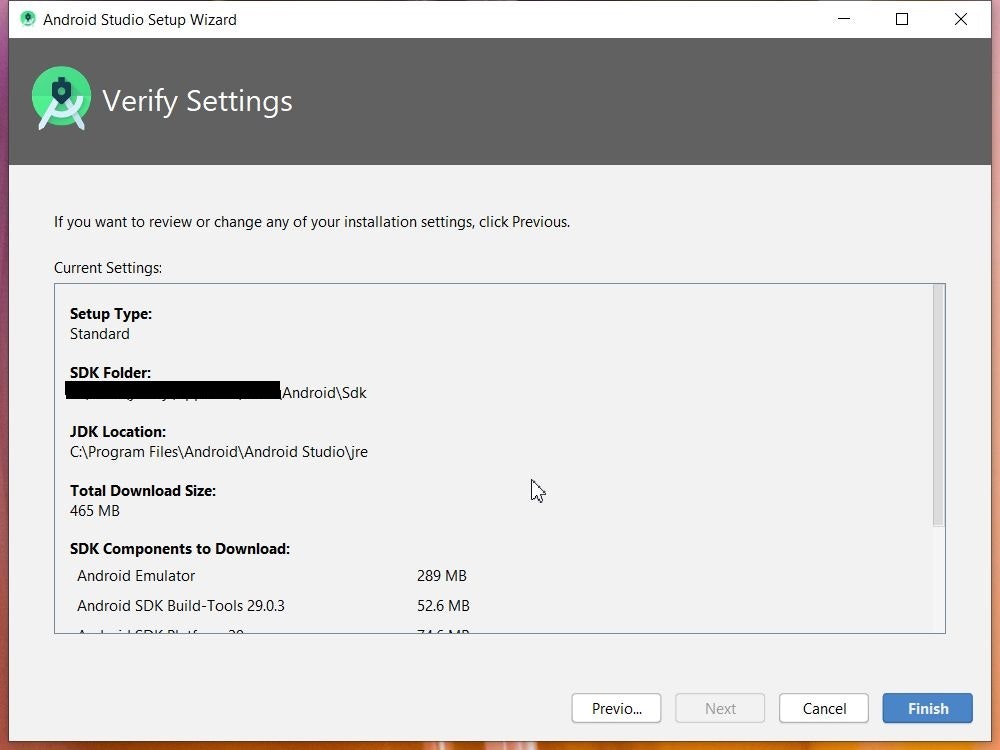Screen dimensions: 1000x750
Task: Click the Current Settings vertical scrollbar thumb
Action: coord(938,406)
